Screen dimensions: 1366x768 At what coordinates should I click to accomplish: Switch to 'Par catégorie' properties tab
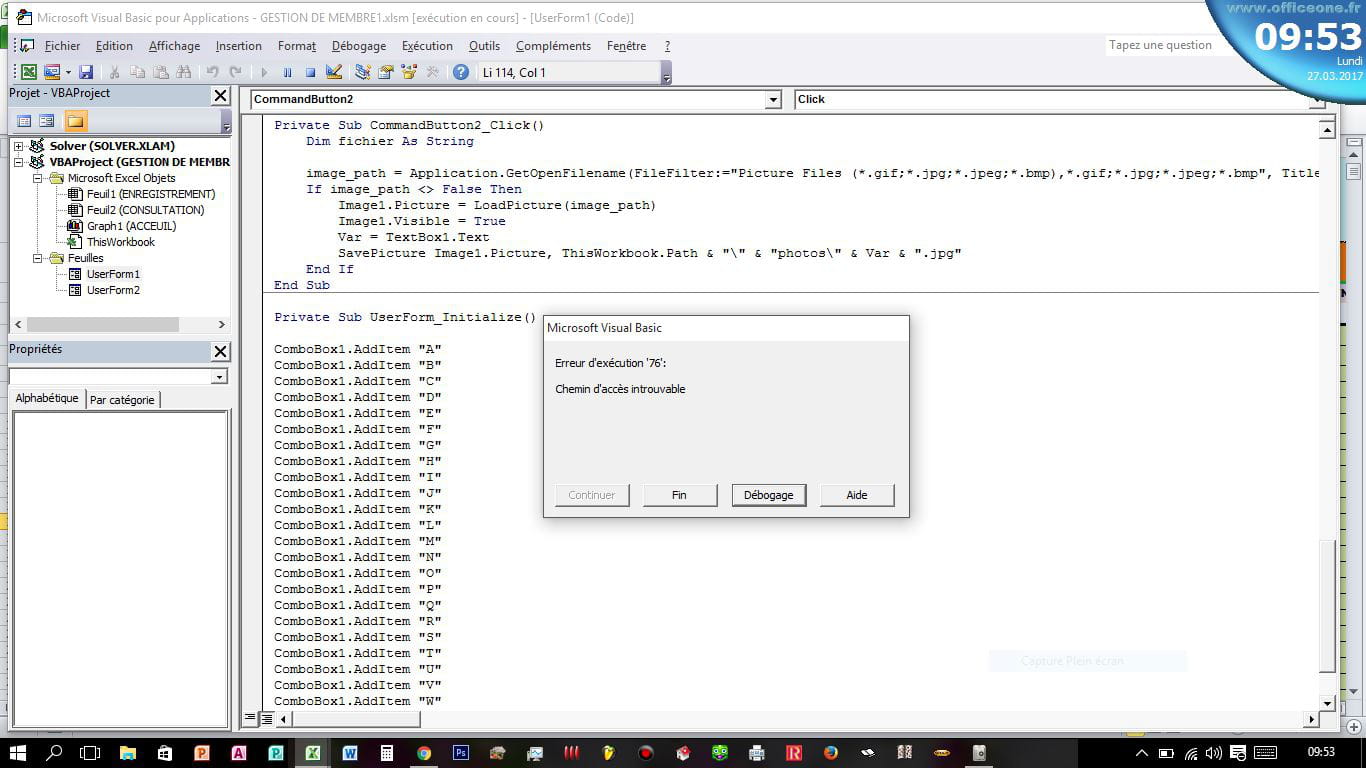pos(122,400)
